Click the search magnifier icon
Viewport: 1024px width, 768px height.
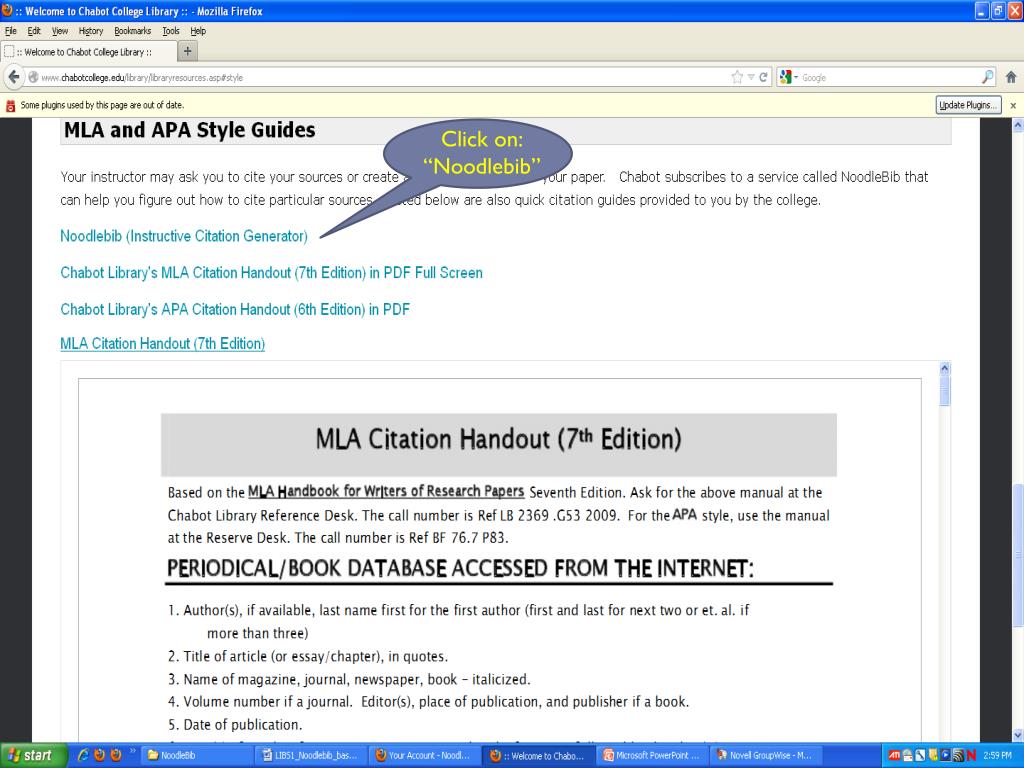[988, 77]
